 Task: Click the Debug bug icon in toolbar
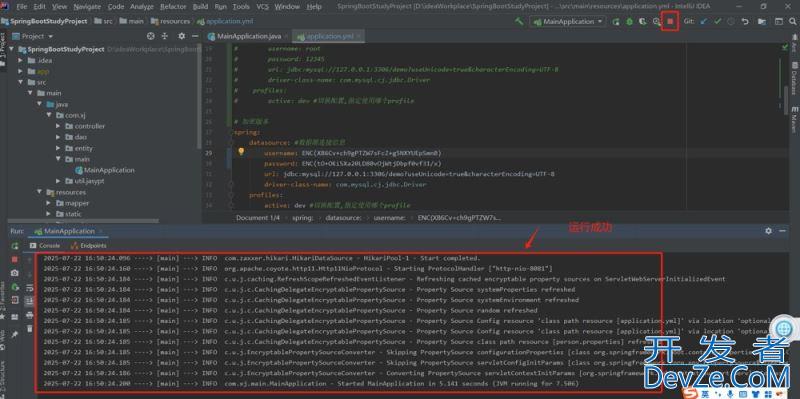pos(630,21)
